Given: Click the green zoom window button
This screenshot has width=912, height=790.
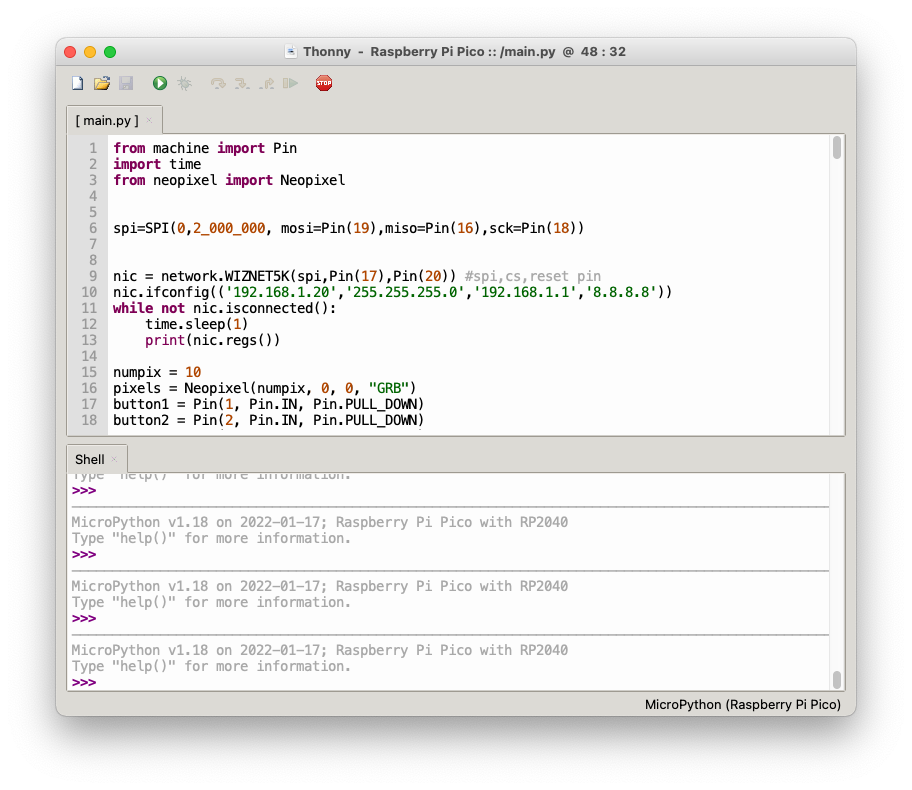Looking at the screenshot, I should tap(110, 52).
